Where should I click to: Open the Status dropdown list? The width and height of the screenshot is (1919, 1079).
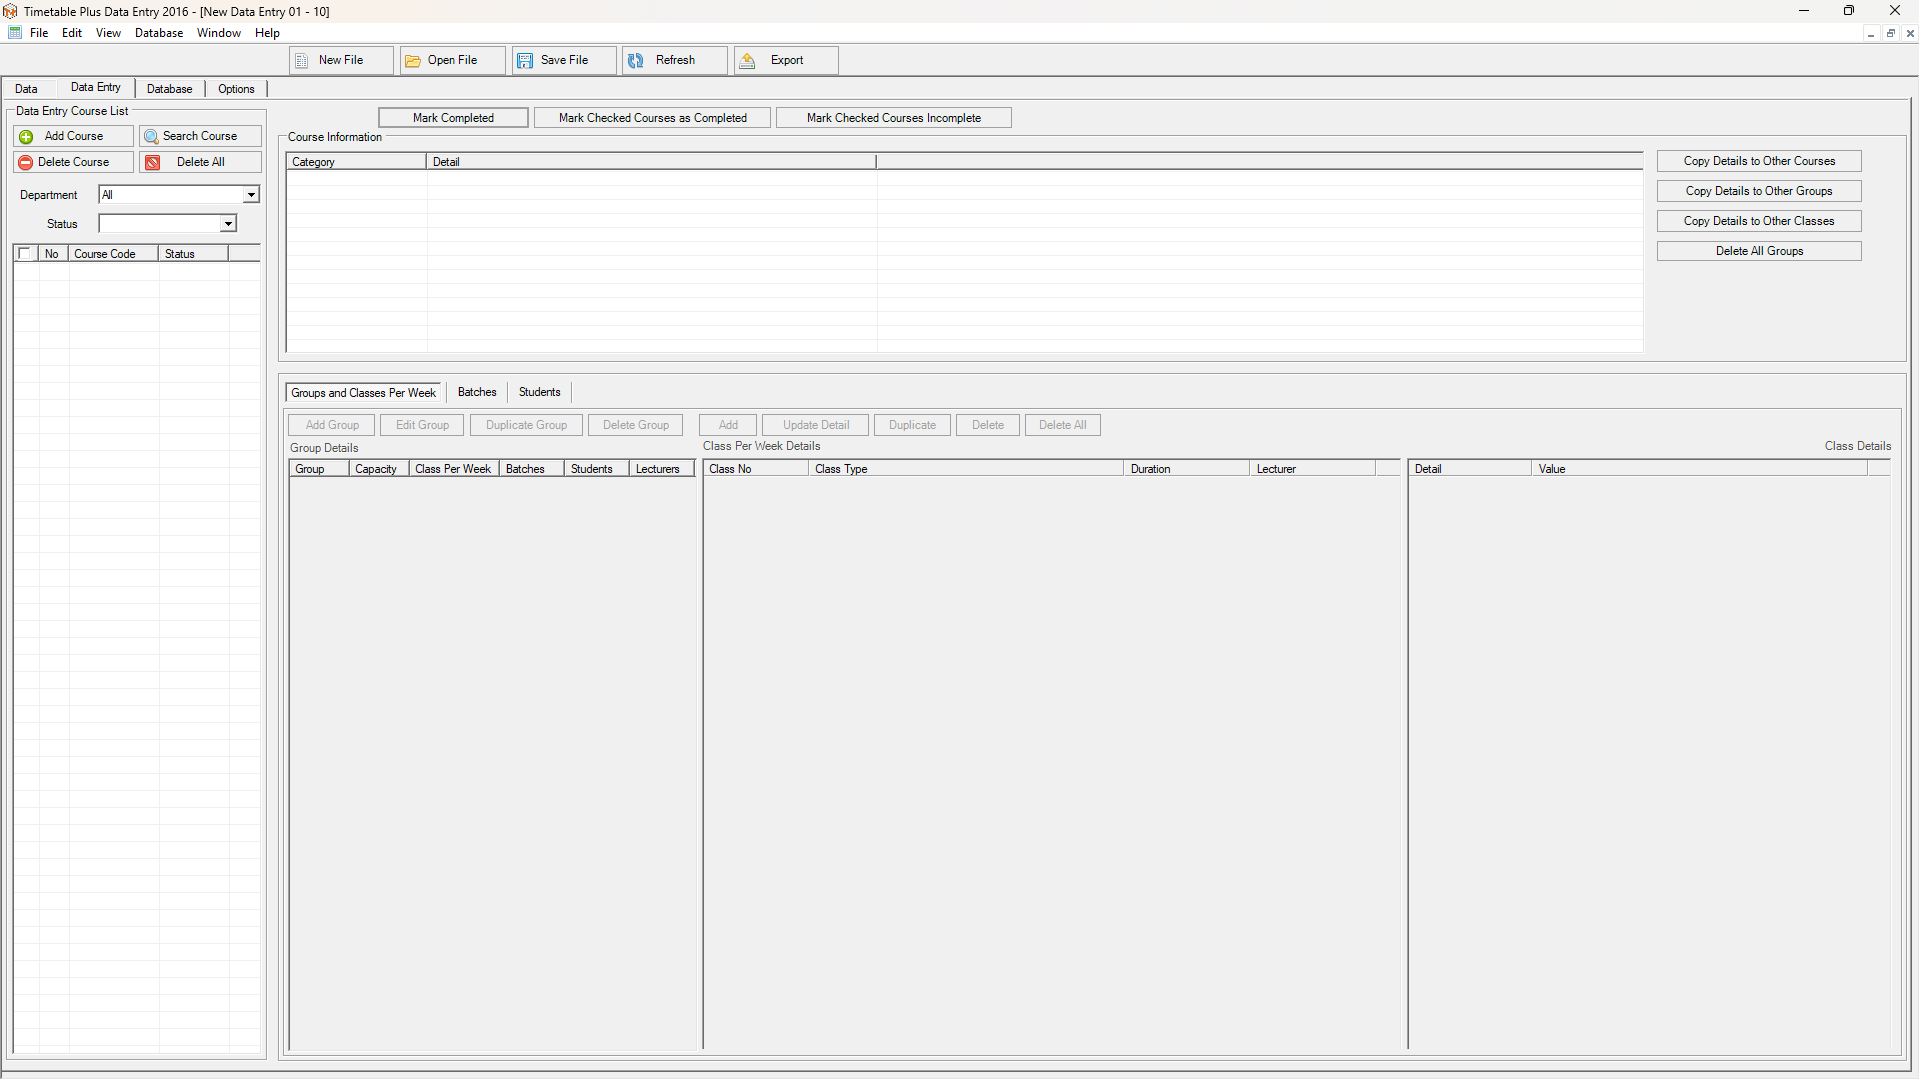(228, 224)
